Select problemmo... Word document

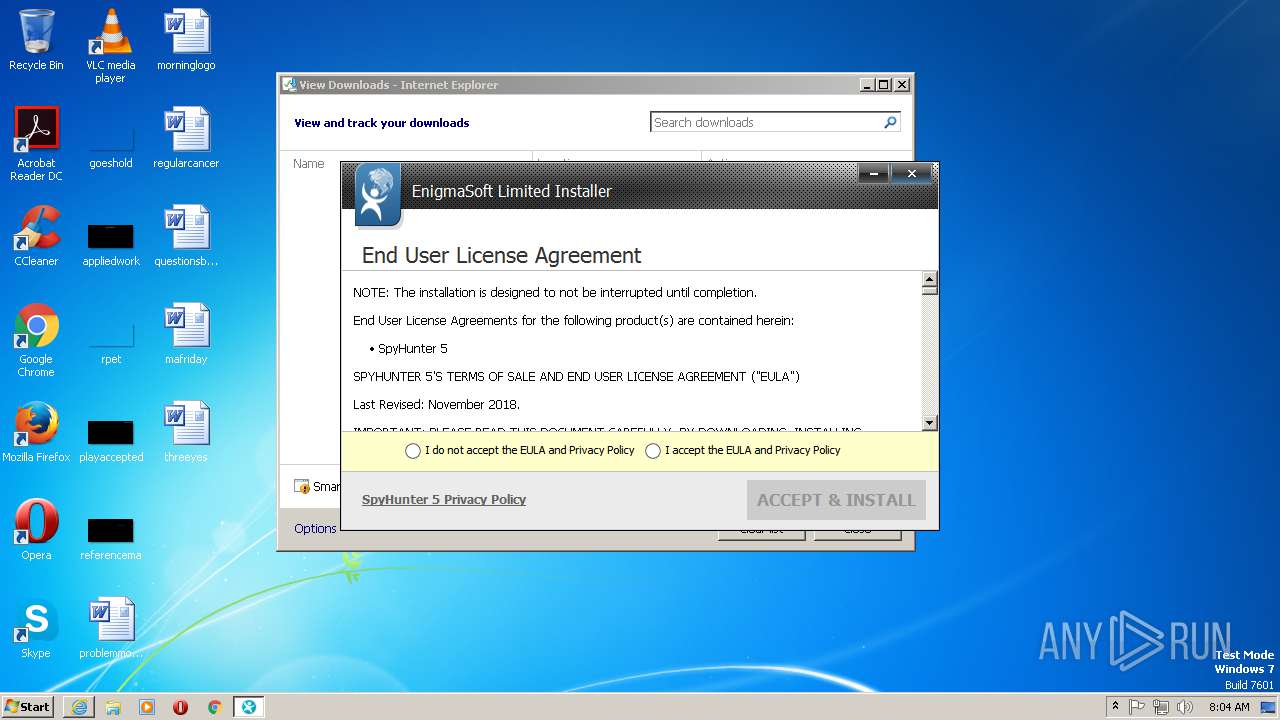pyautogui.click(x=111, y=629)
